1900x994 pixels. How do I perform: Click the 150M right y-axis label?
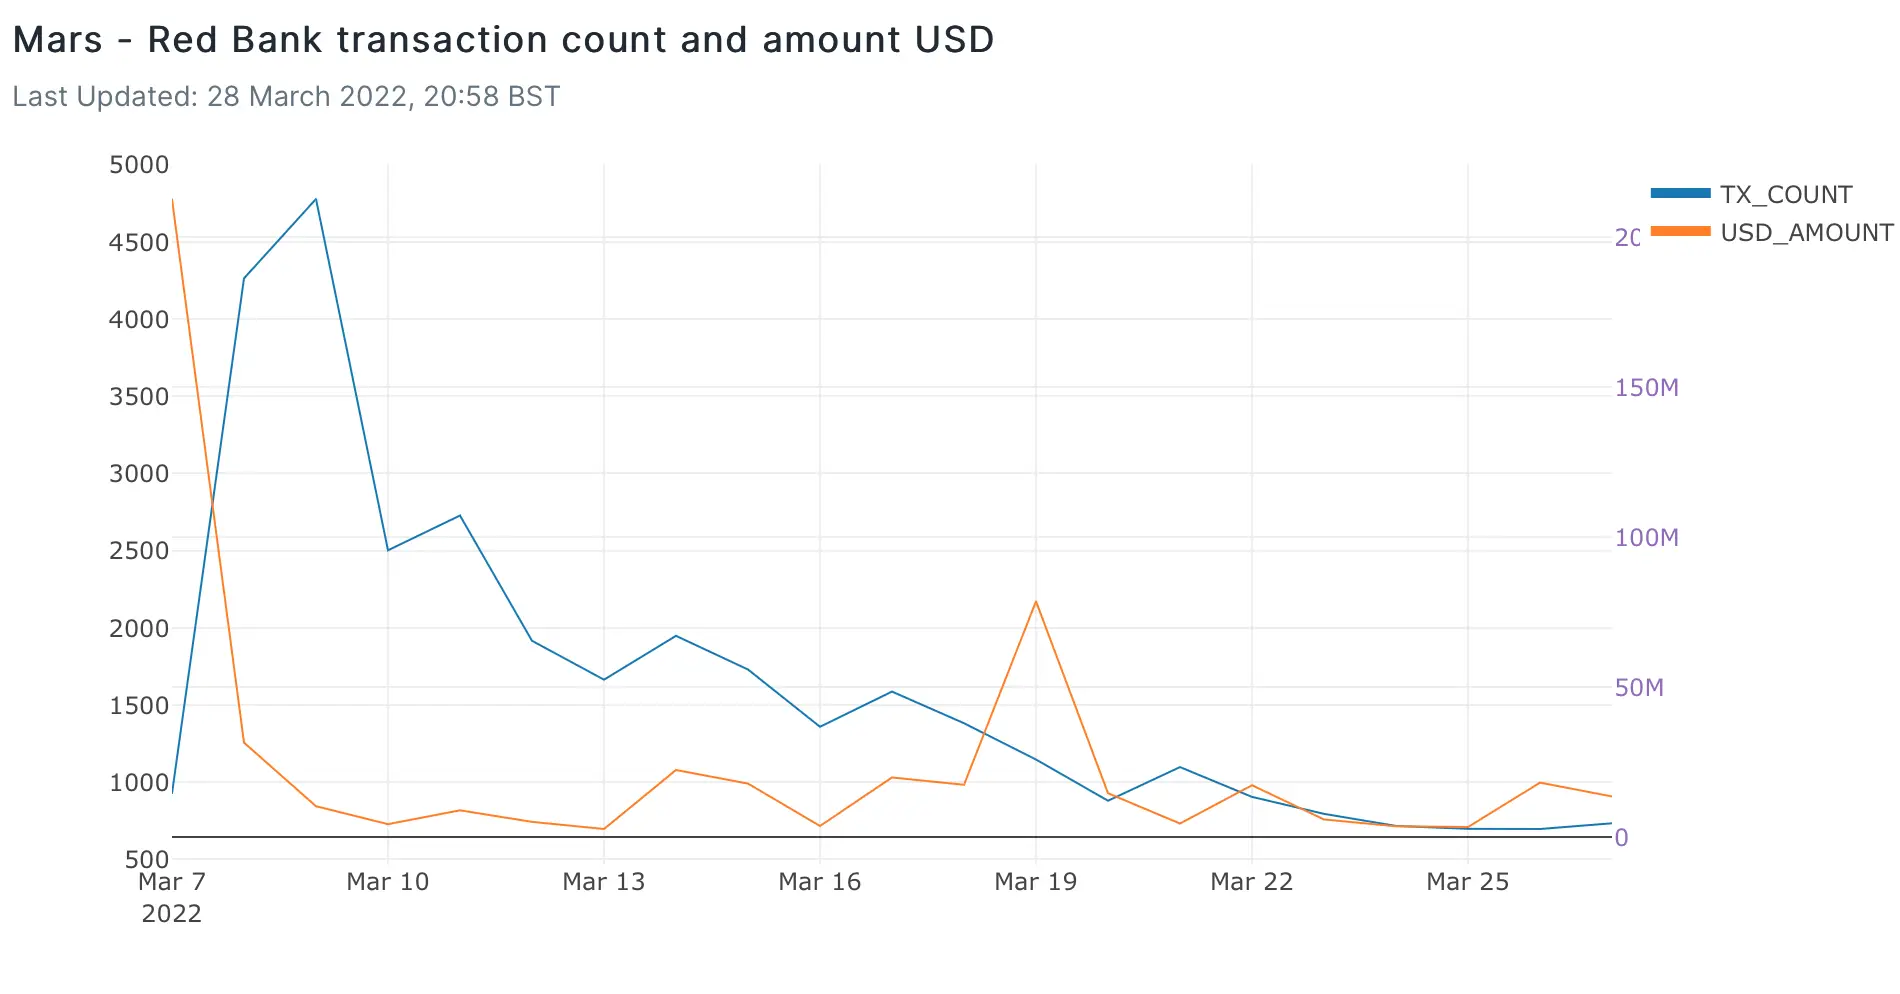tap(1646, 388)
